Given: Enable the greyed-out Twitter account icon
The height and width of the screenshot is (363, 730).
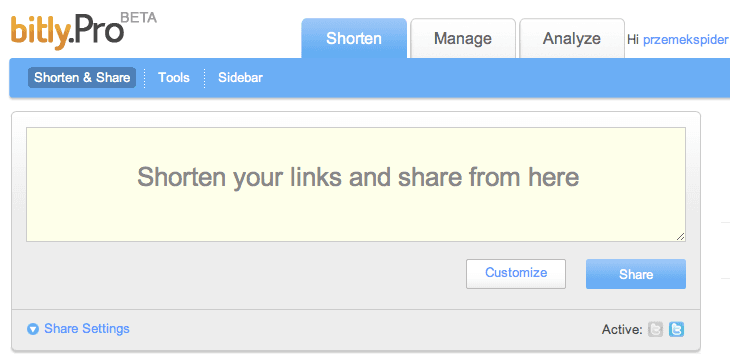Looking at the screenshot, I should (x=655, y=329).
